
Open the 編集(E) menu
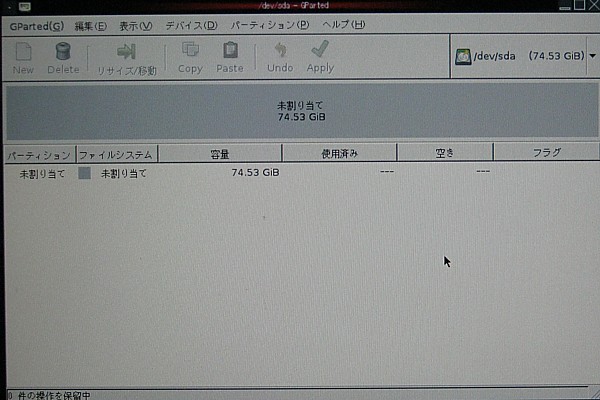click(91, 26)
